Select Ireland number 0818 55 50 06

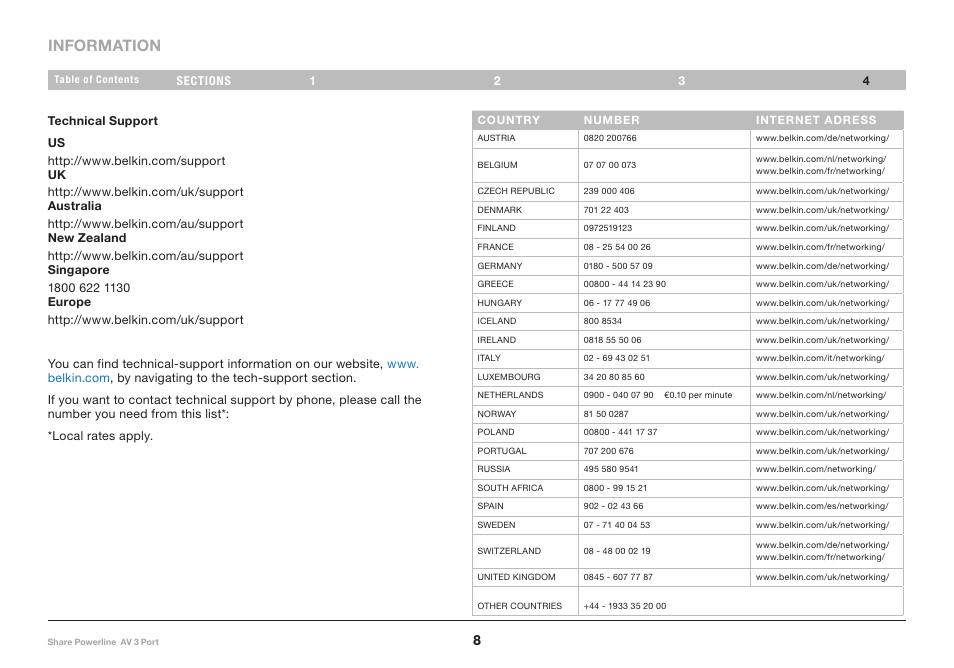pyautogui.click(x=612, y=340)
